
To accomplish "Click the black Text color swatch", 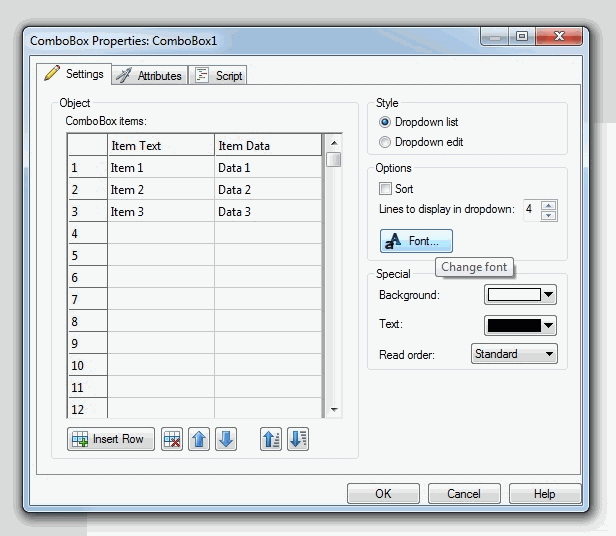I will point(513,325).
